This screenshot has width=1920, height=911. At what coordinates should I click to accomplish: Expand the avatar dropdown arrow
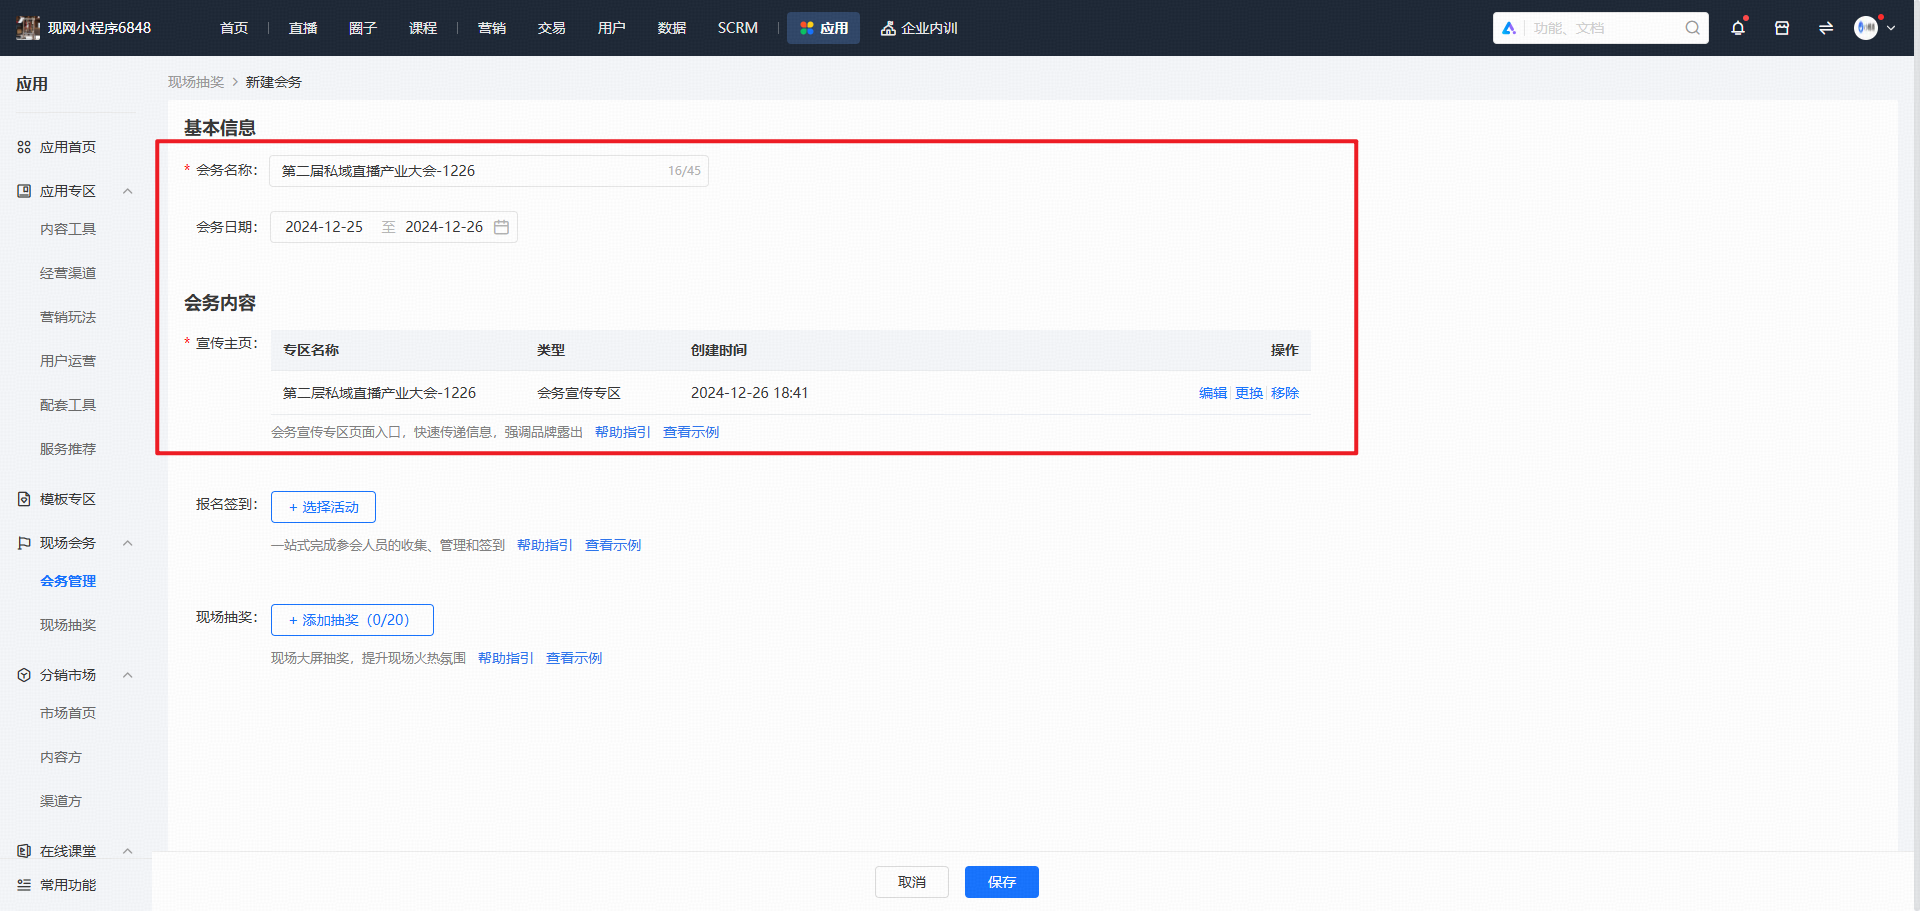coord(1891,28)
